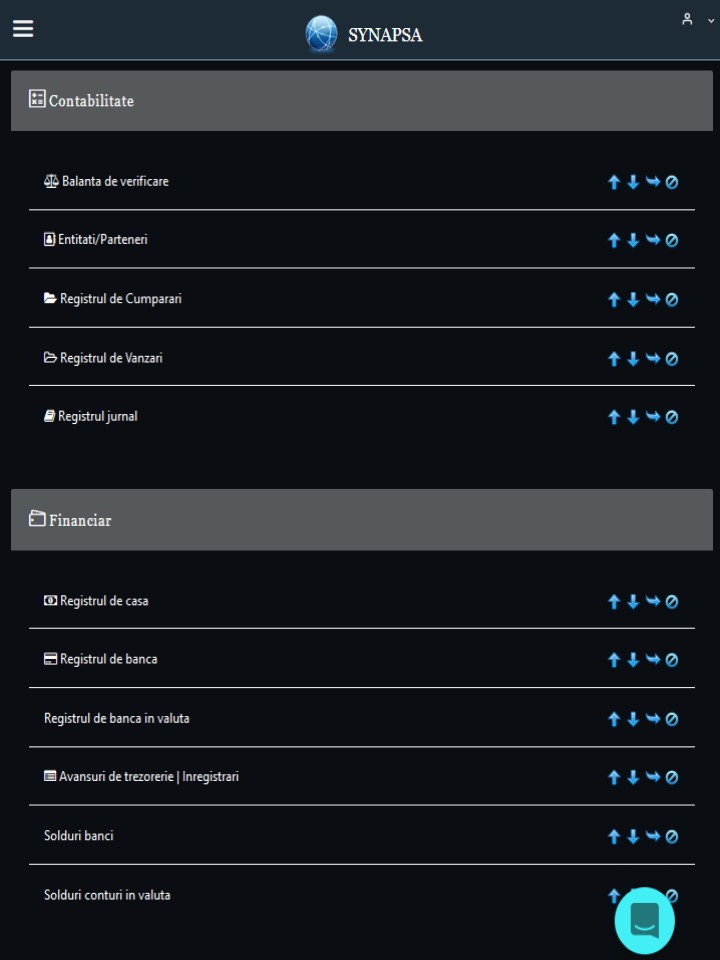Collapse the Financiar section header
Screen dimensions: 720x960
point(362,520)
